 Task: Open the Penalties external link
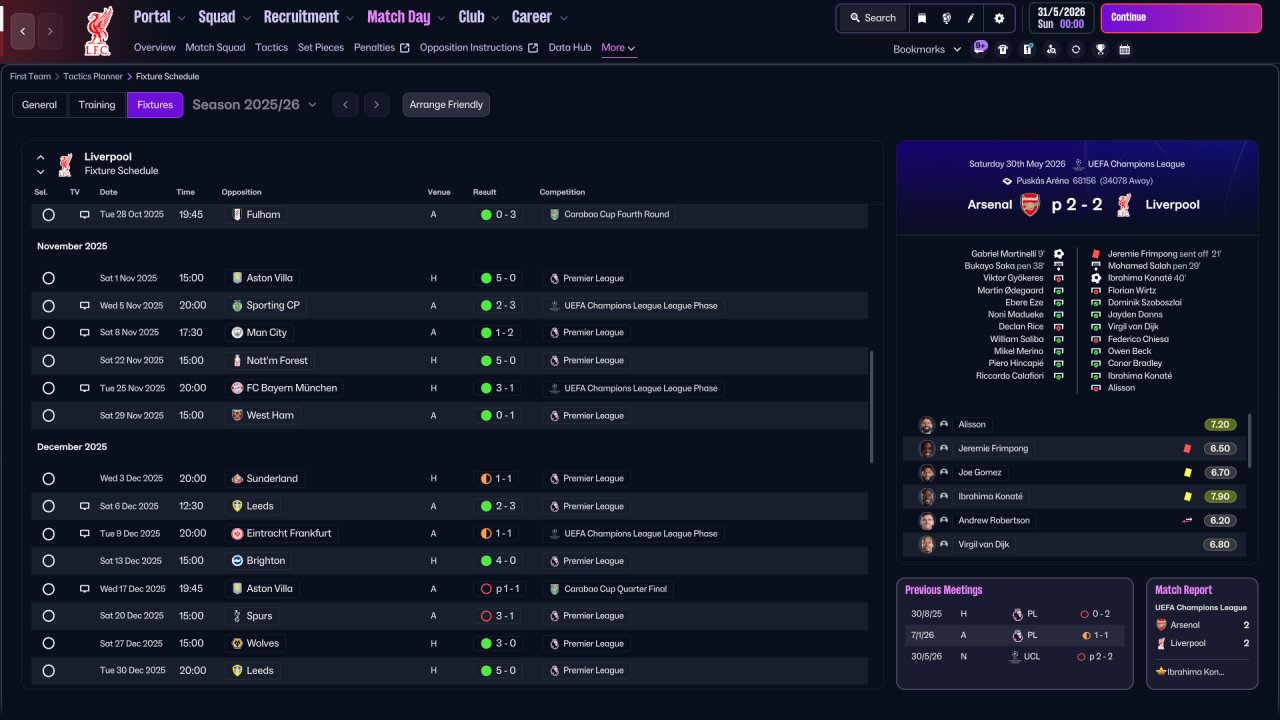tap(382, 48)
